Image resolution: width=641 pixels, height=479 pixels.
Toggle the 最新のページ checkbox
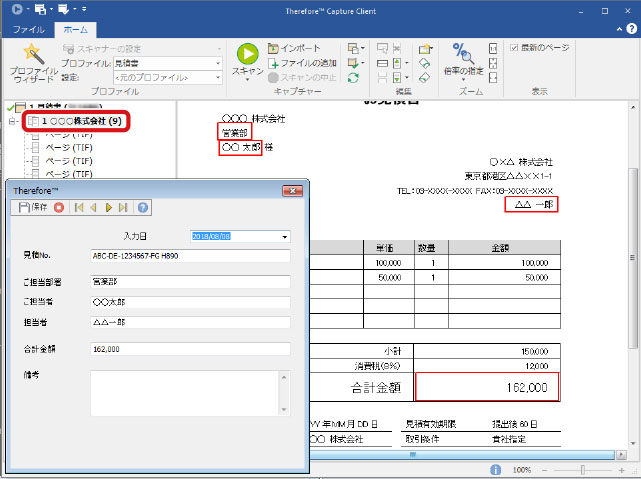pos(514,47)
